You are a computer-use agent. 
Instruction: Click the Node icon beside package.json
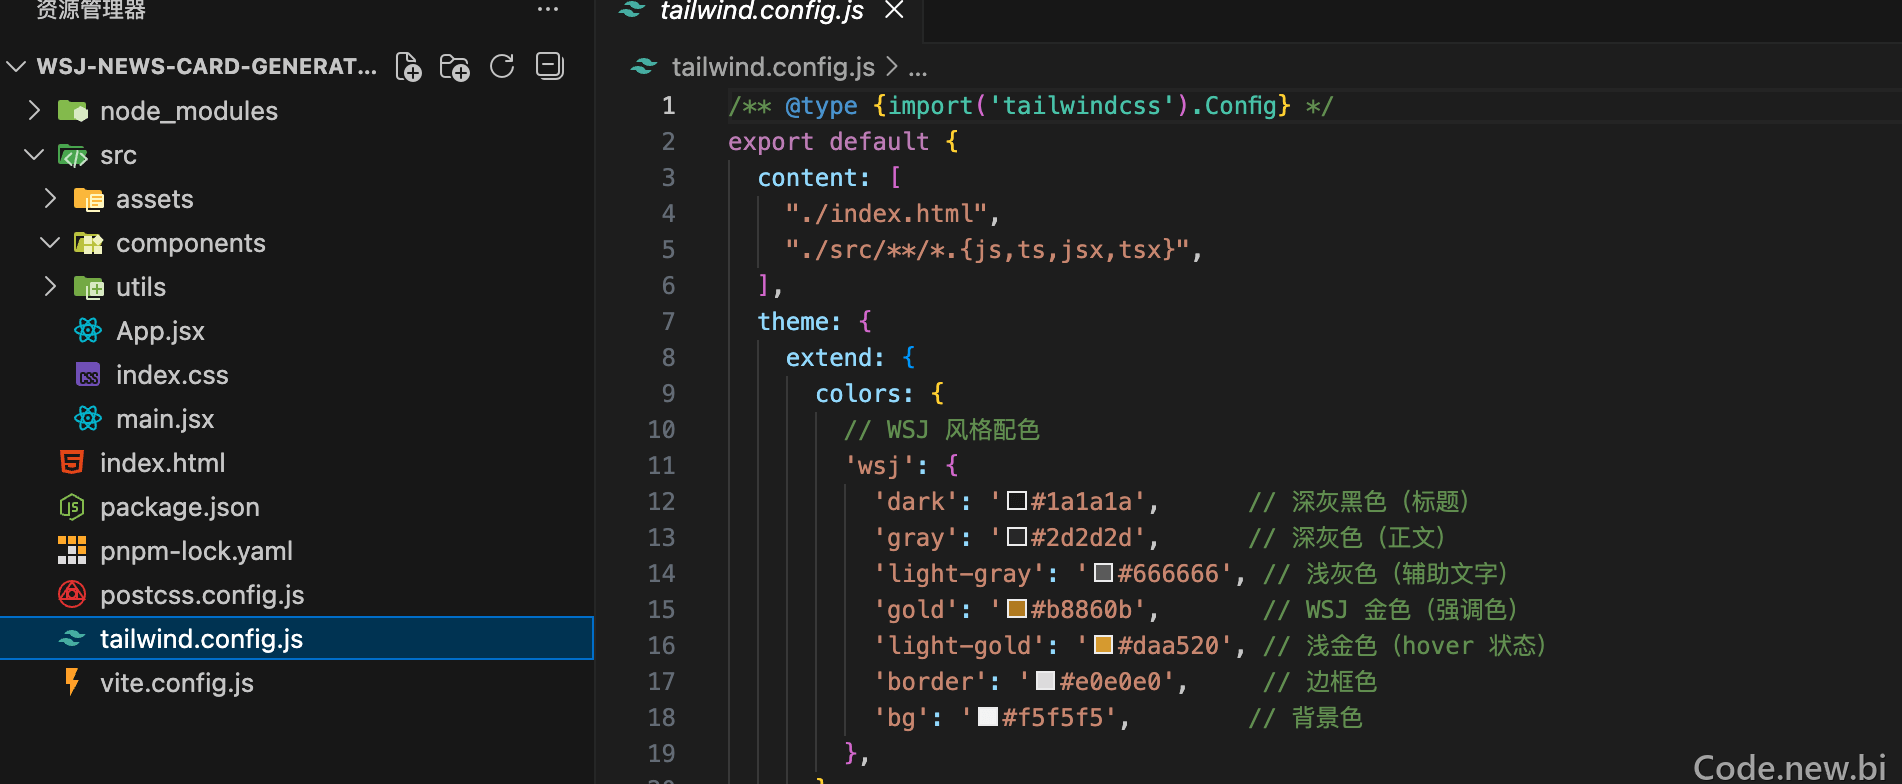(x=72, y=507)
